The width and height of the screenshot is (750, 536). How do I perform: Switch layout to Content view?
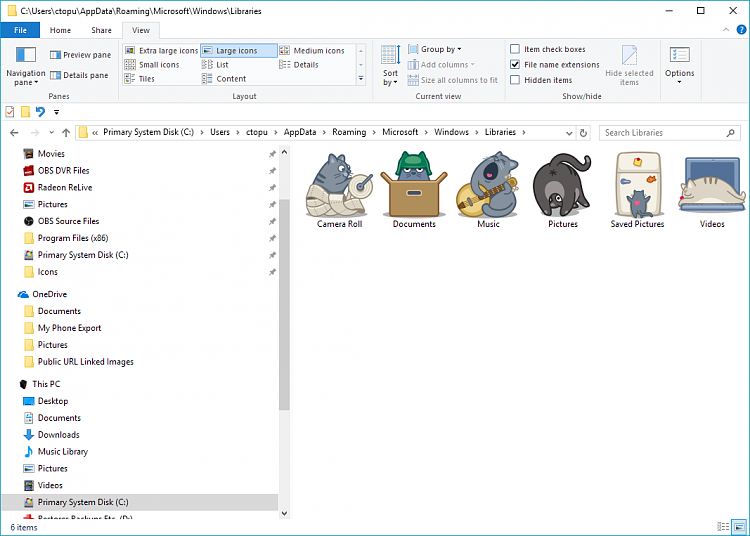pos(224,79)
